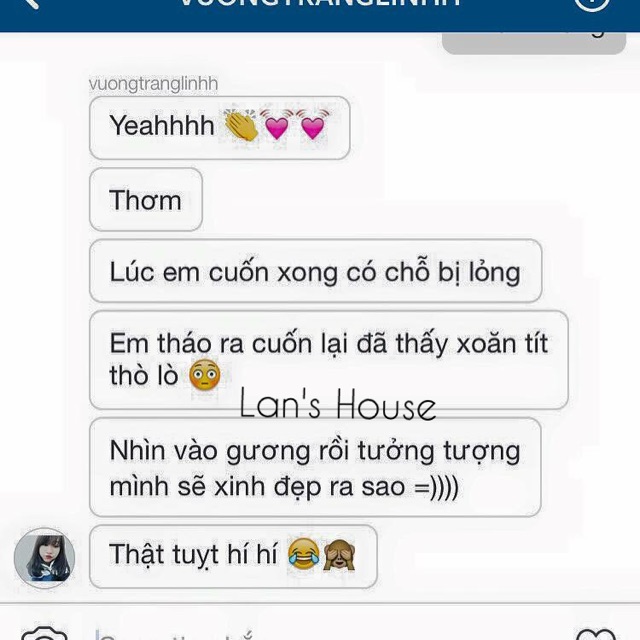Click the crying-laughing emoji
Screen dimensions: 640x640
[304, 554]
